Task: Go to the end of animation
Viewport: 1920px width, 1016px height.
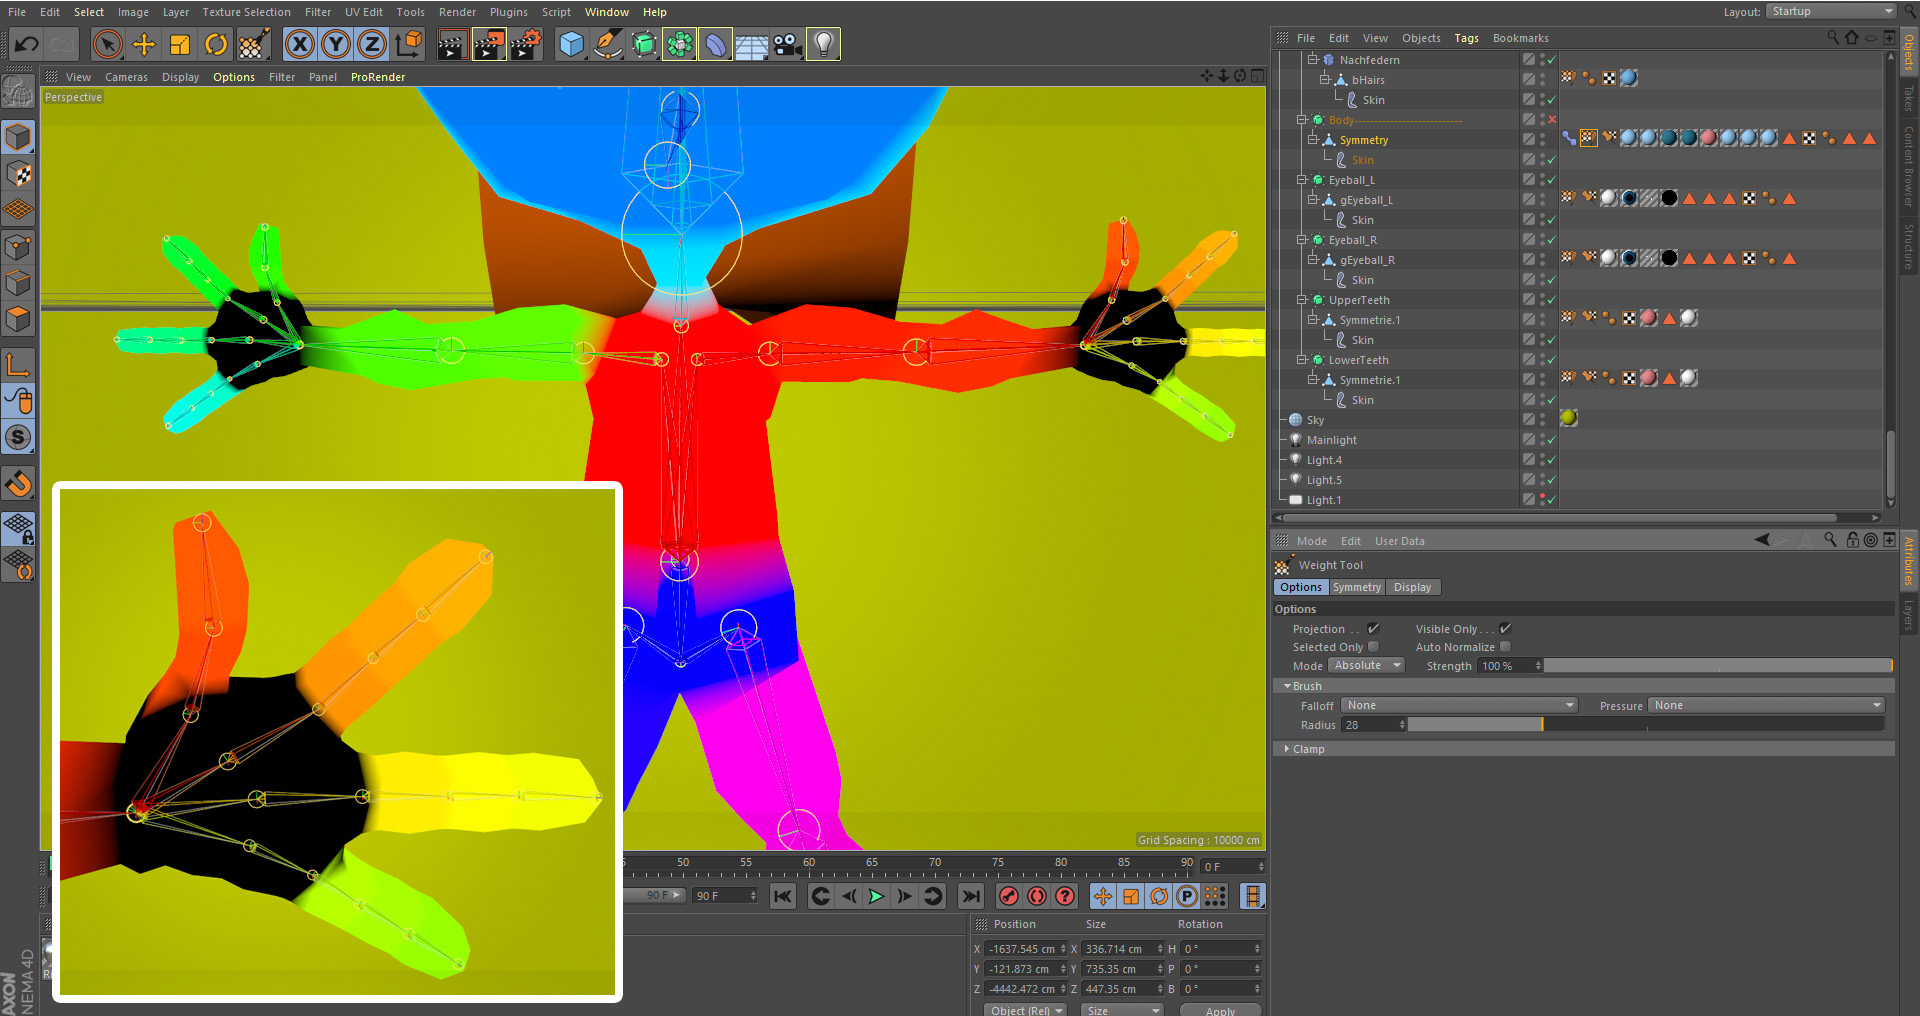Action: click(x=970, y=896)
